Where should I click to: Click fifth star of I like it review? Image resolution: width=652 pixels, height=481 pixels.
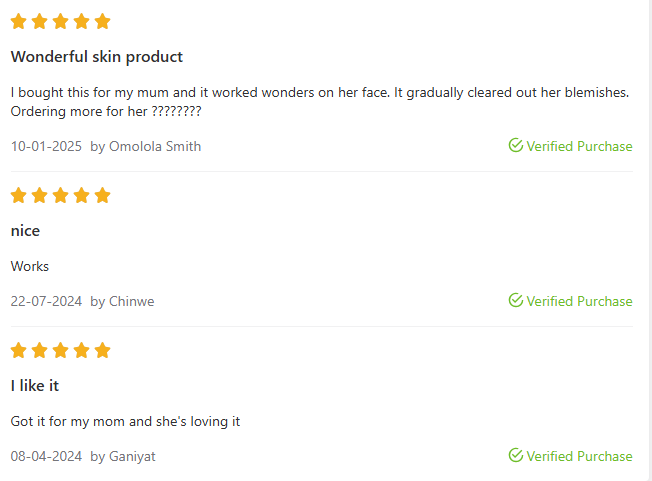pos(102,350)
